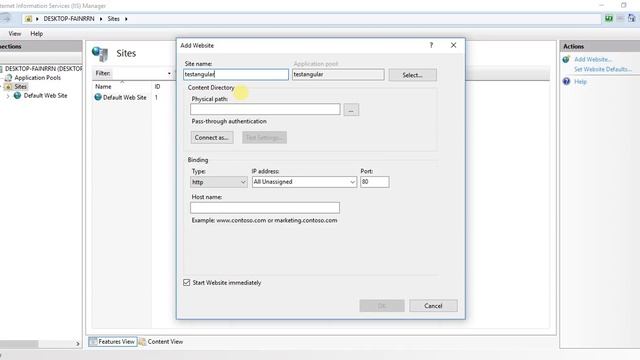Click the Sites globe icon in main panel
This screenshot has width=640, height=360.
tap(100, 53)
